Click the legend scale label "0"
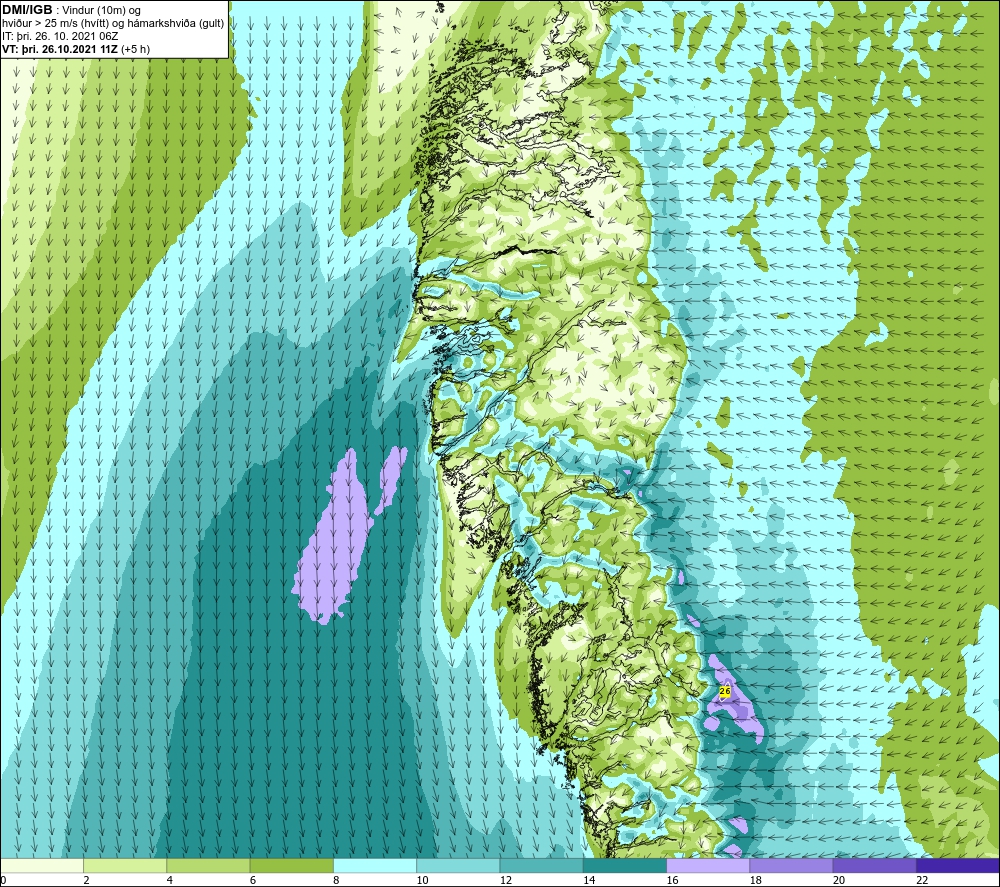The image size is (1000, 887). point(3,880)
